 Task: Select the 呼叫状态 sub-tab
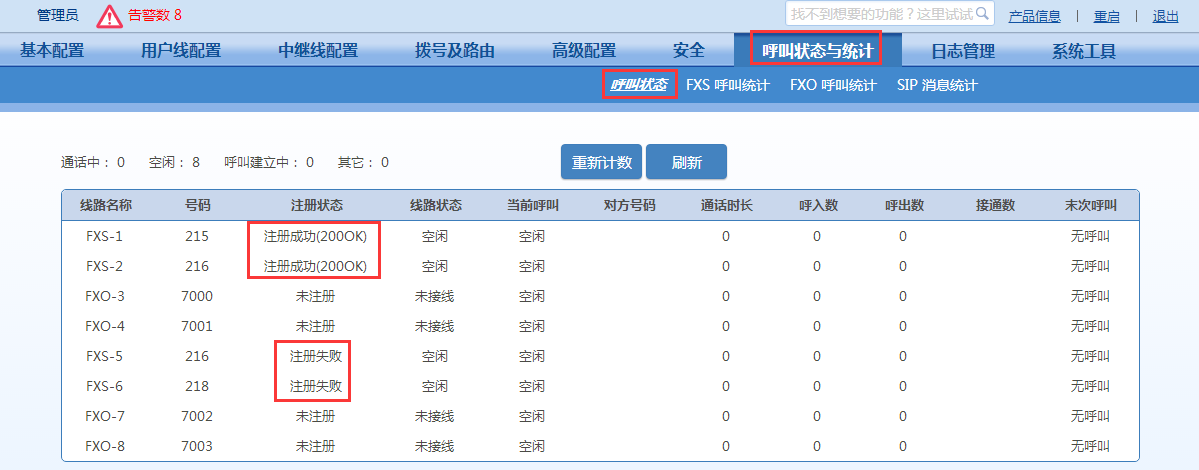pyautogui.click(x=639, y=85)
